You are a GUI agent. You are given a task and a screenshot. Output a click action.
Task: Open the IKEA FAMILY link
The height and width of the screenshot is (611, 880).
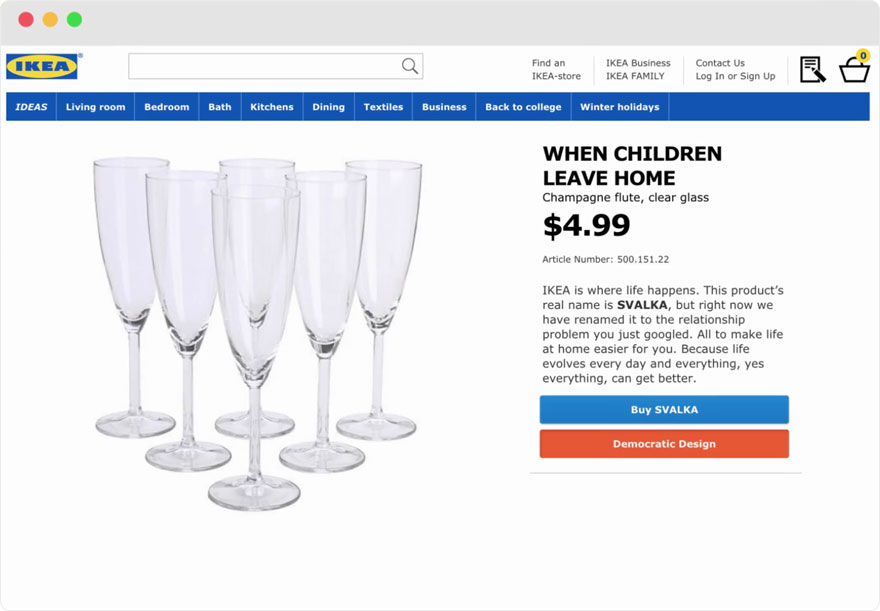click(x=635, y=76)
